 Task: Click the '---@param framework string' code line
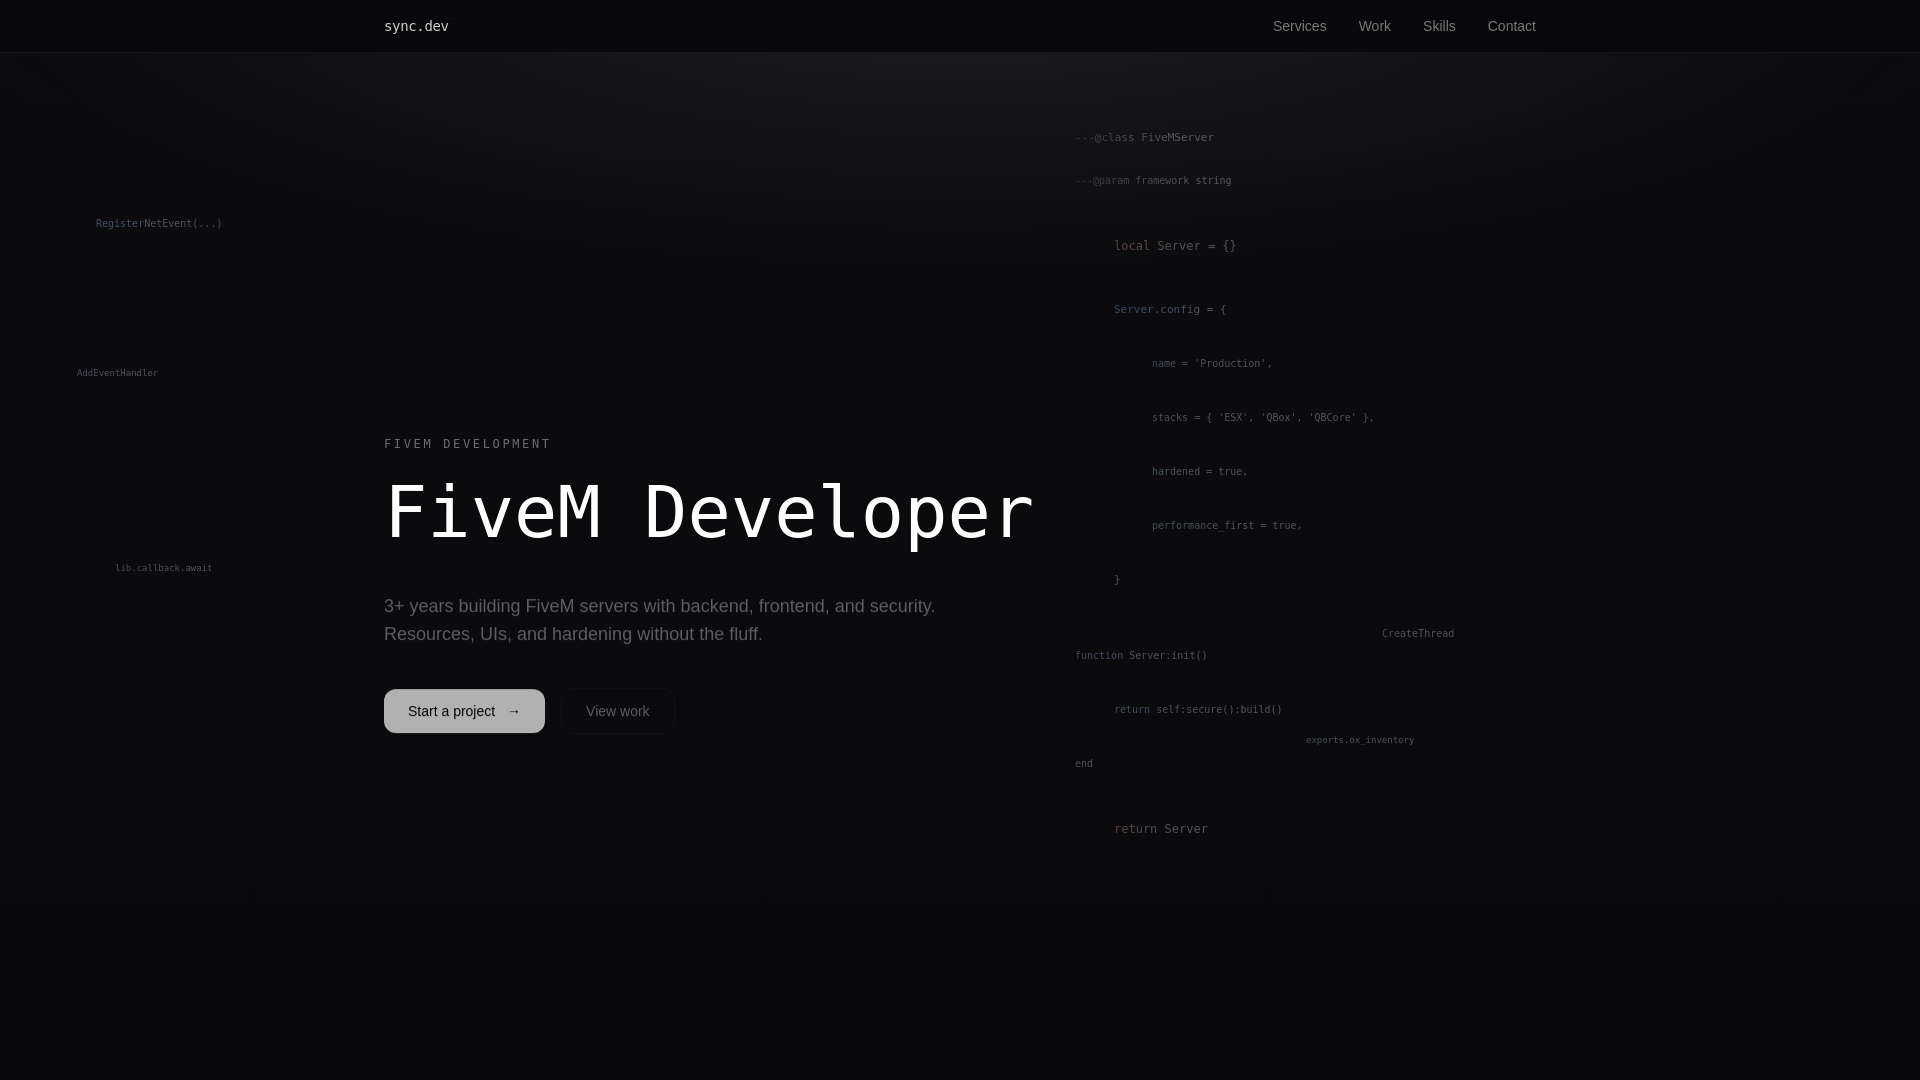(x=1153, y=181)
